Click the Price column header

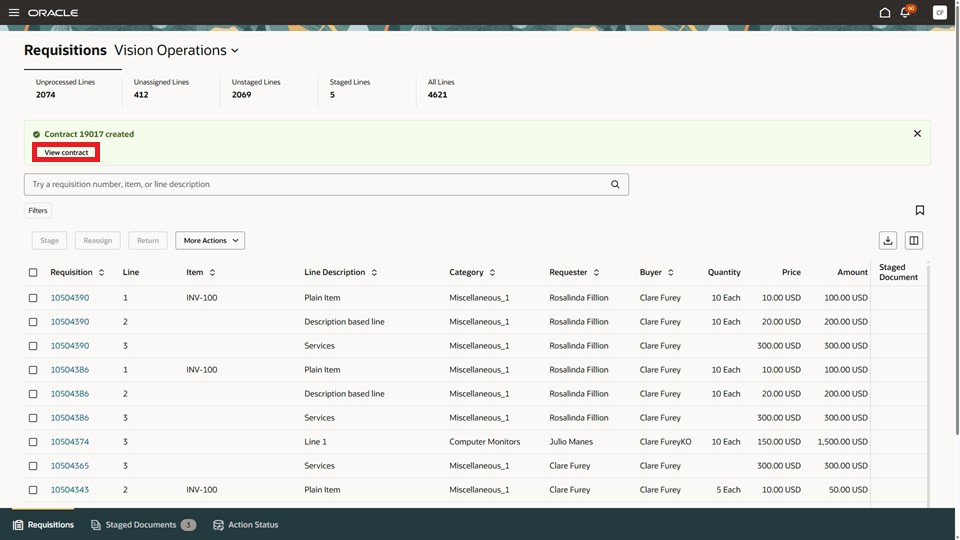point(791,272)
